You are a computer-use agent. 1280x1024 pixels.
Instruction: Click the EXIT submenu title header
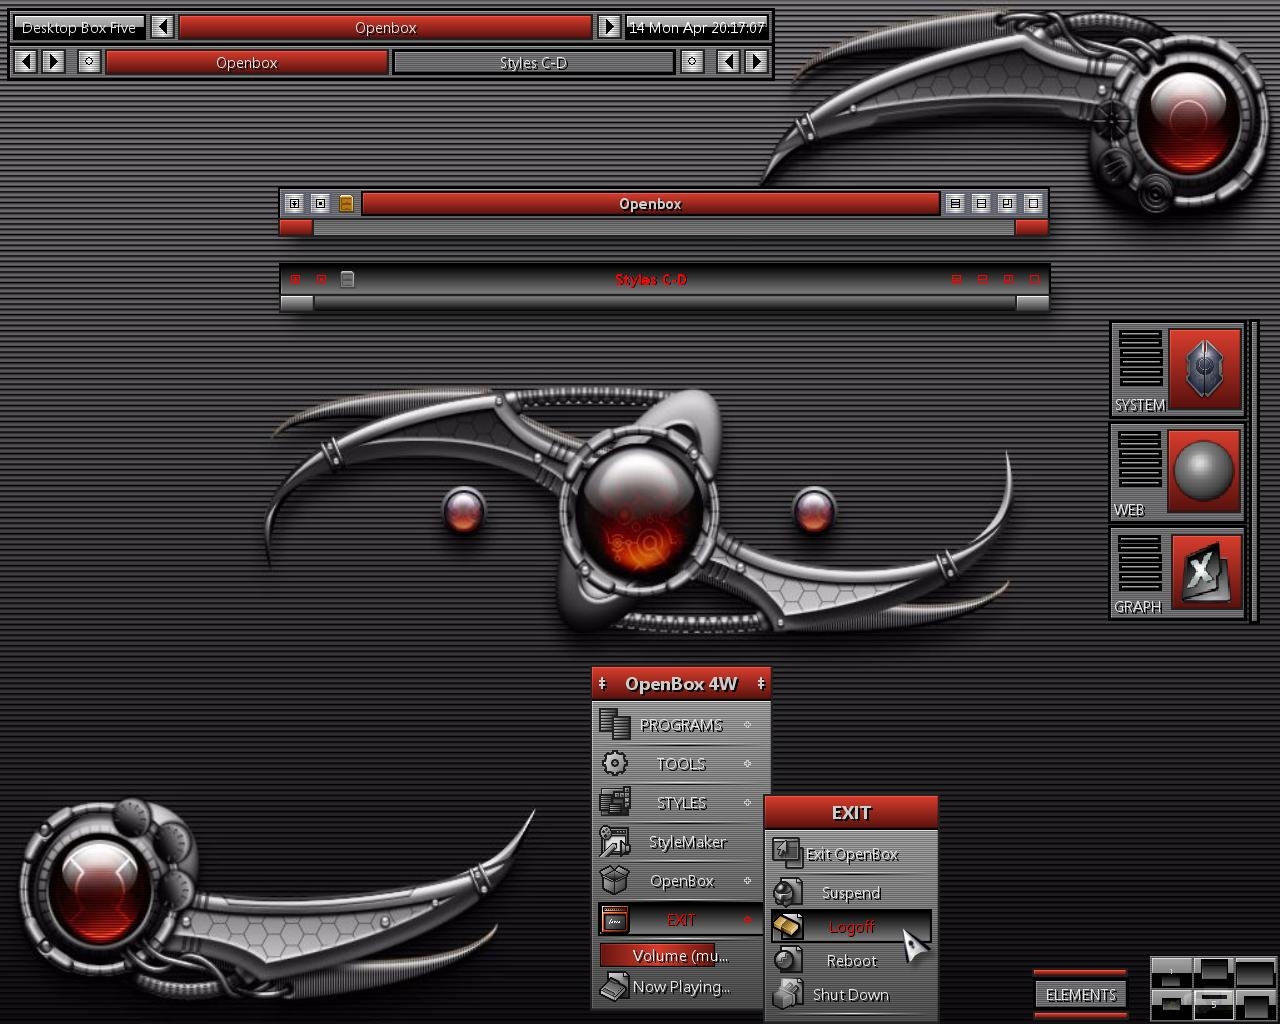[851, 813]
